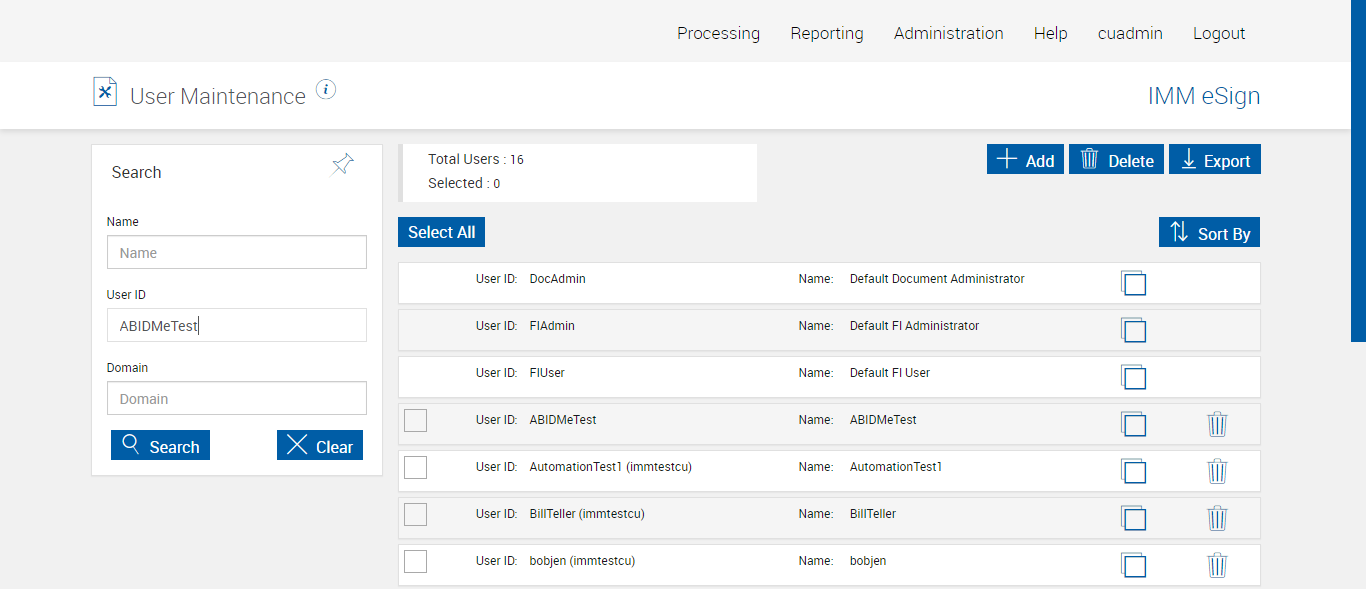Viewport: 1366px width, 589px height.
Task: Open the Sort By options
Action: [x=1210, y=233]
